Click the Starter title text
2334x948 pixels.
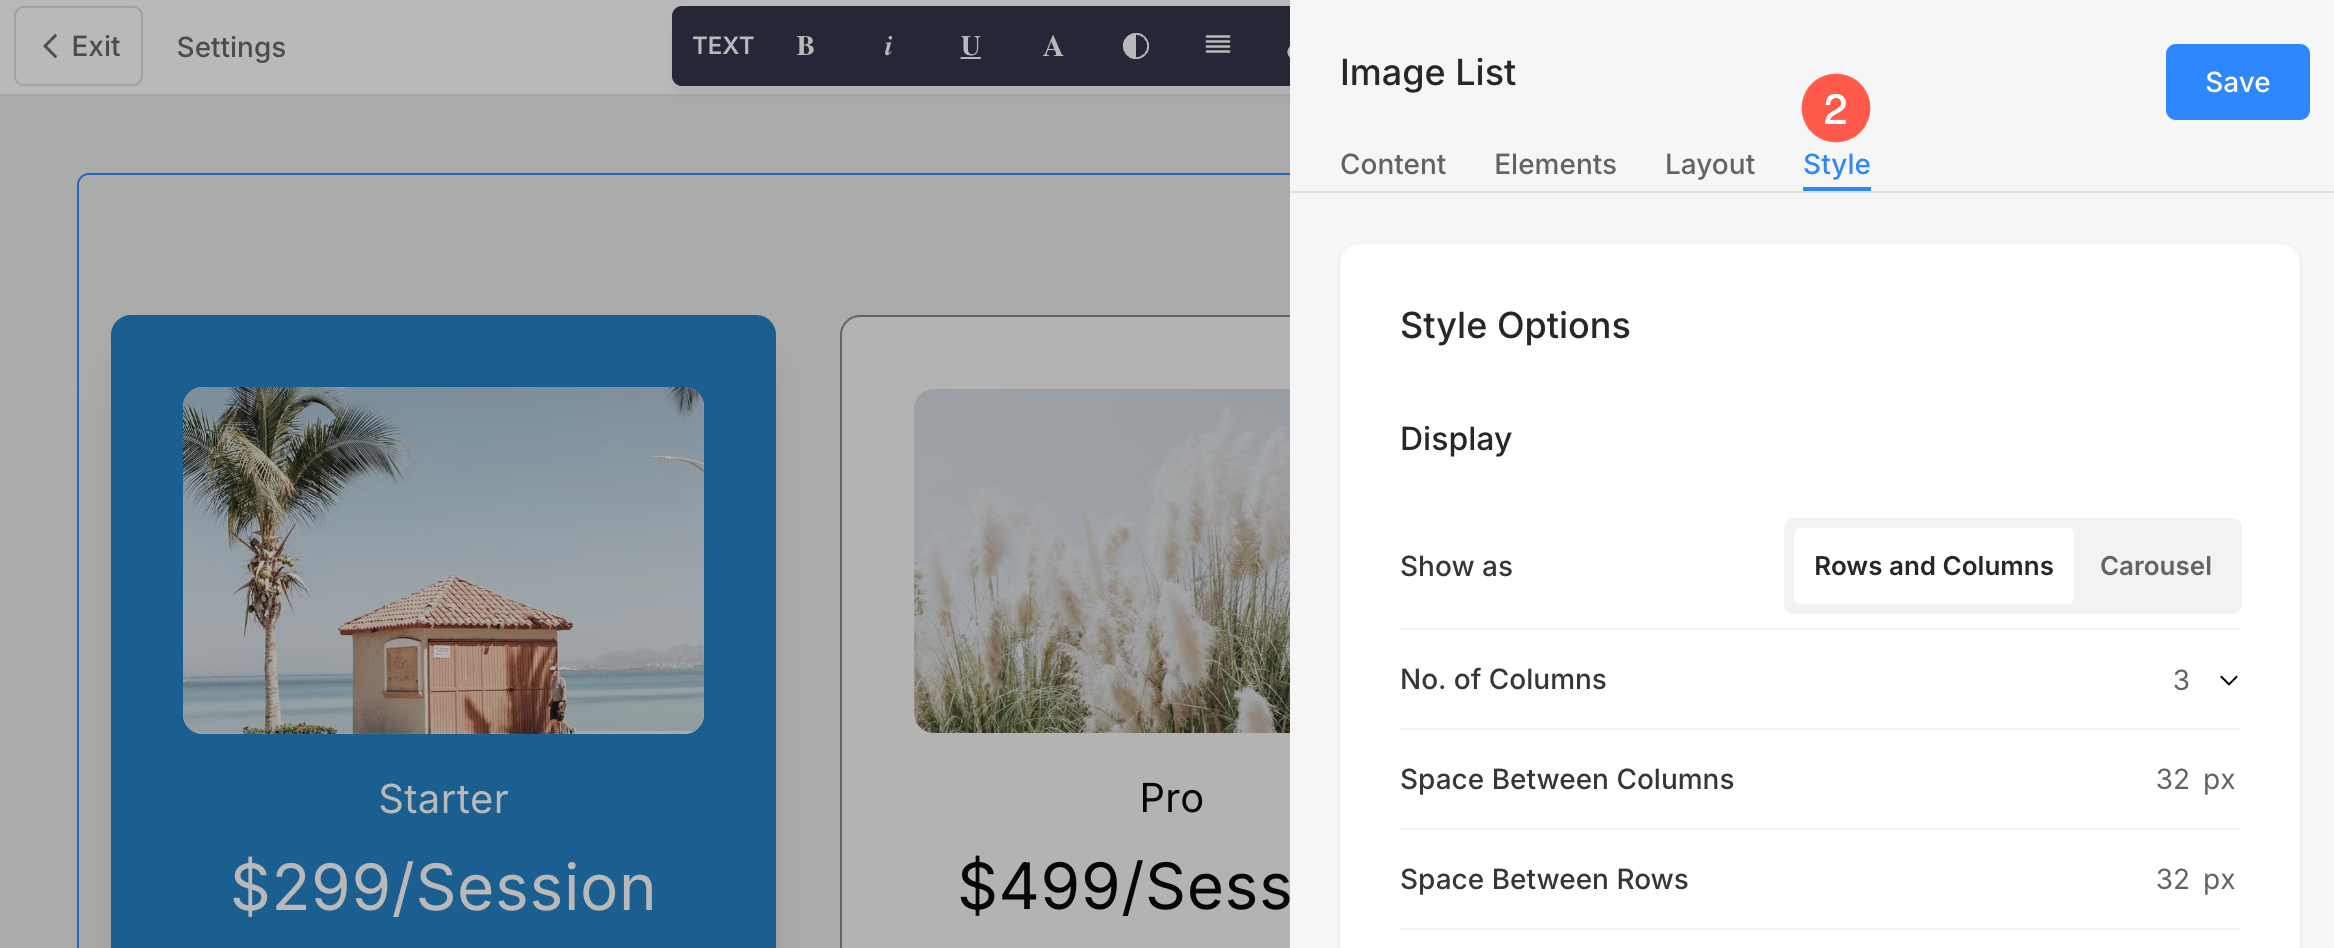pyautogui.click(x=443, y=799)
